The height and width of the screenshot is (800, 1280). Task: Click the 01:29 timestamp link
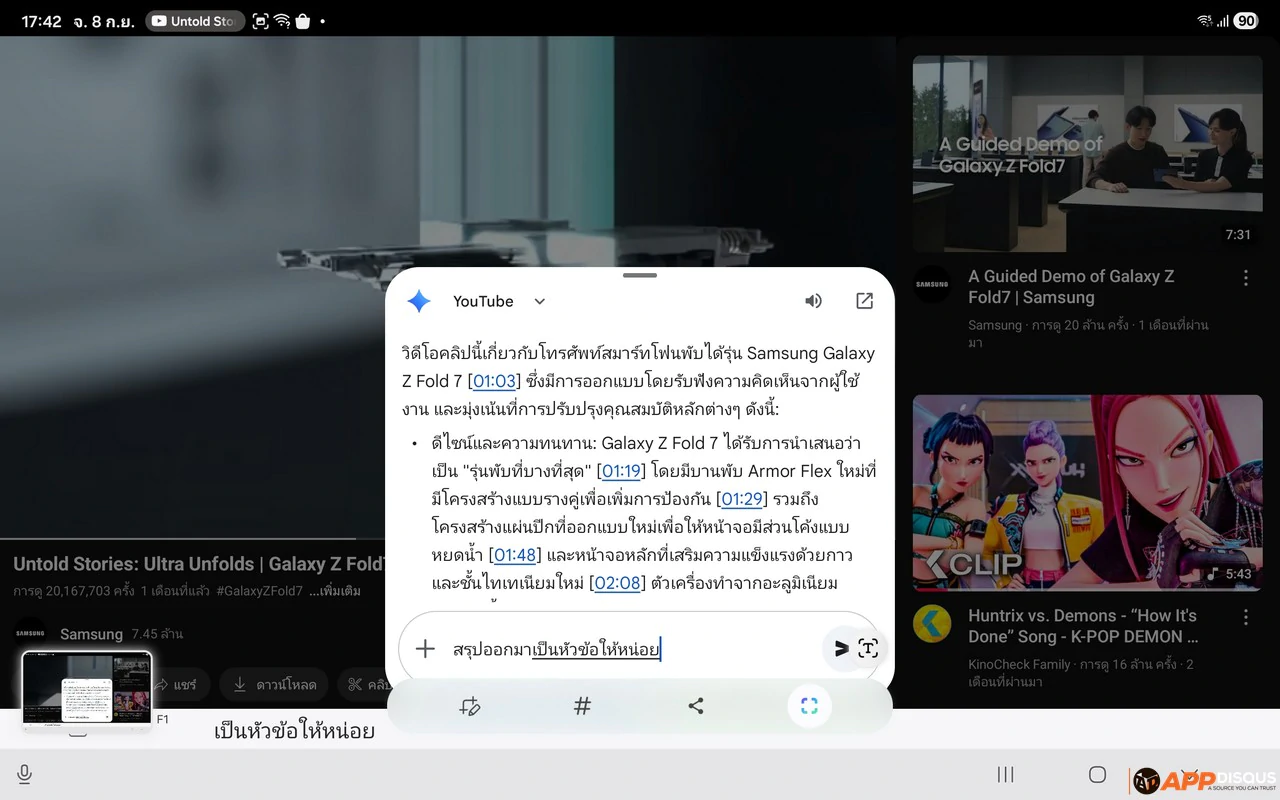pyautogui.click(x=742, y=499)
